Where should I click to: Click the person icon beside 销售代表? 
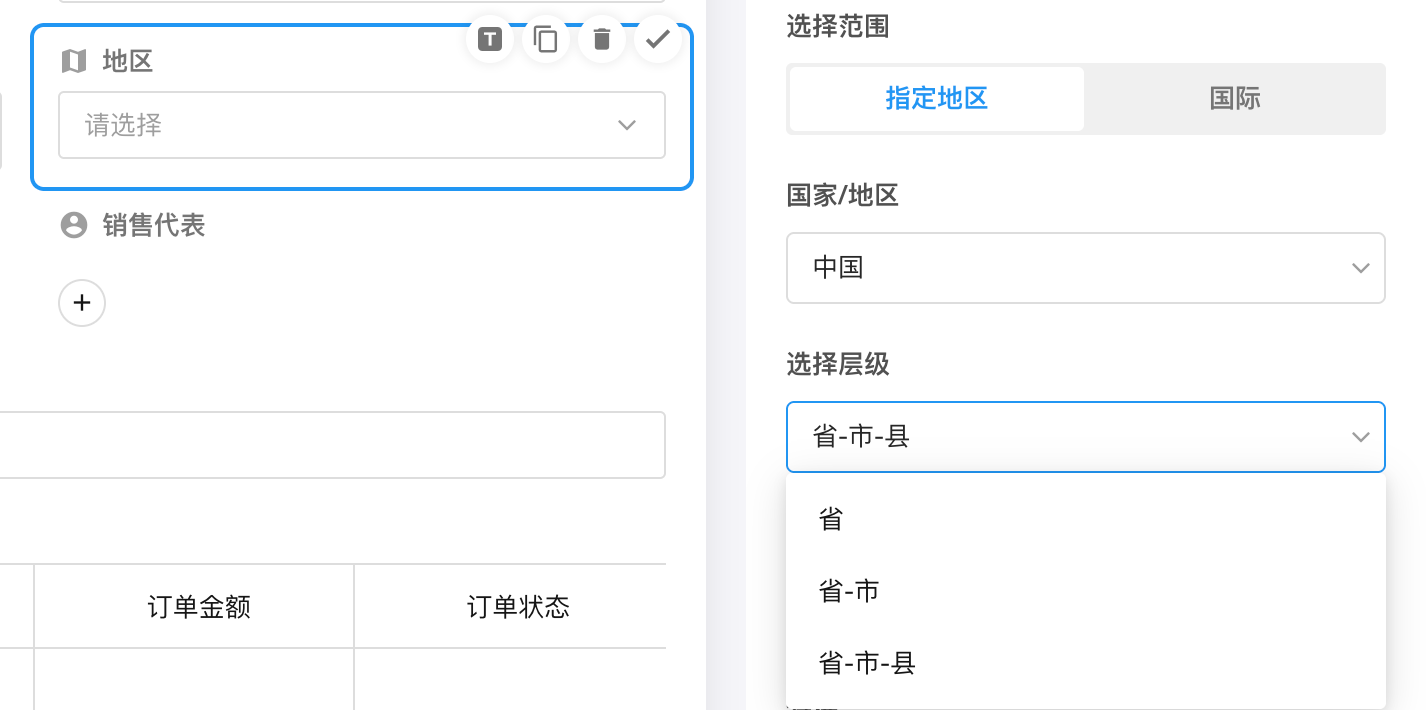[74, 226]
